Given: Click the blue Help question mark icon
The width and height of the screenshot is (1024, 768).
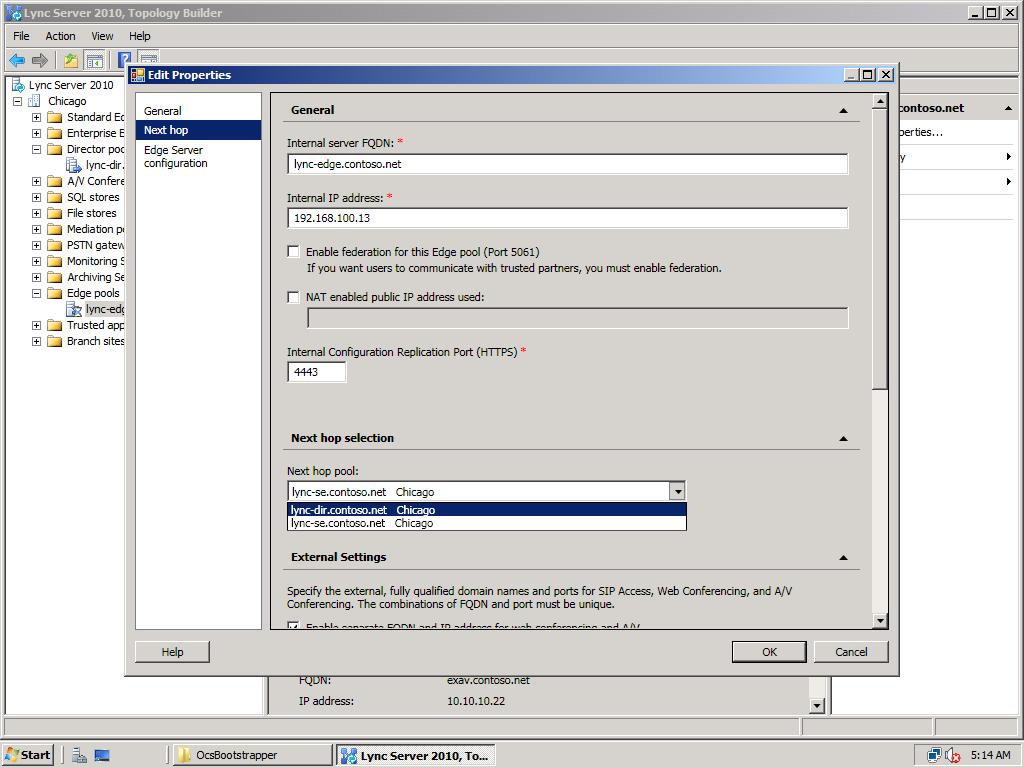Looking at the screenshot, I should pyautogui.click(x=123, y=59).
